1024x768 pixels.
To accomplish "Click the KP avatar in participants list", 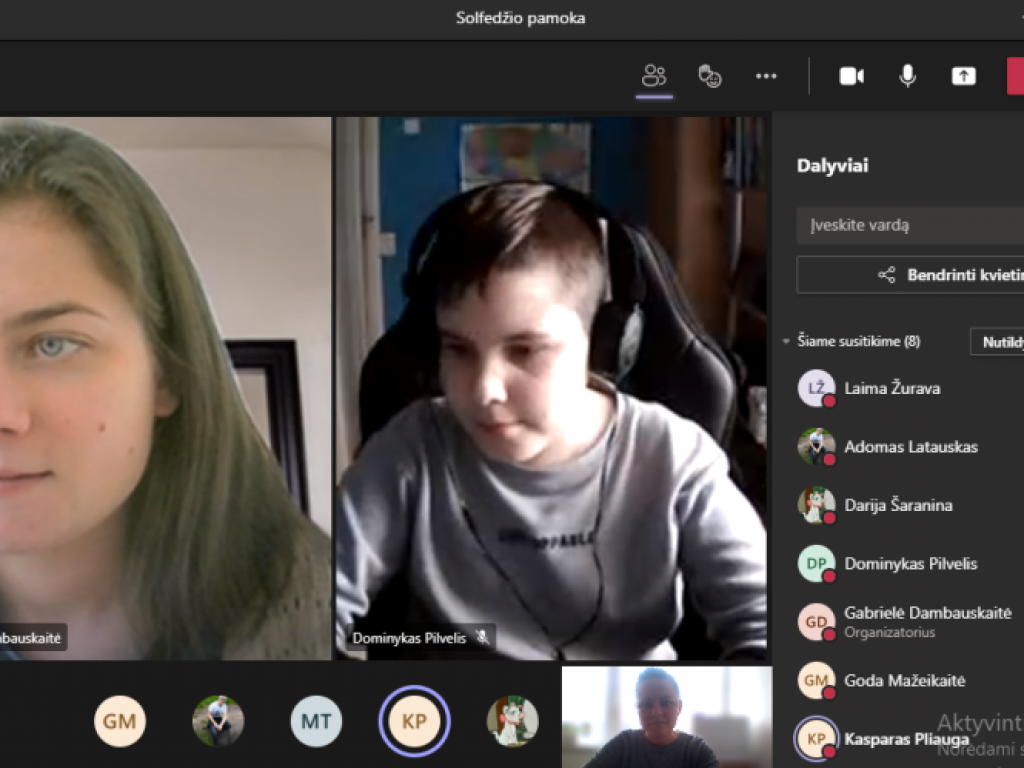I will (x=816, y=739).
